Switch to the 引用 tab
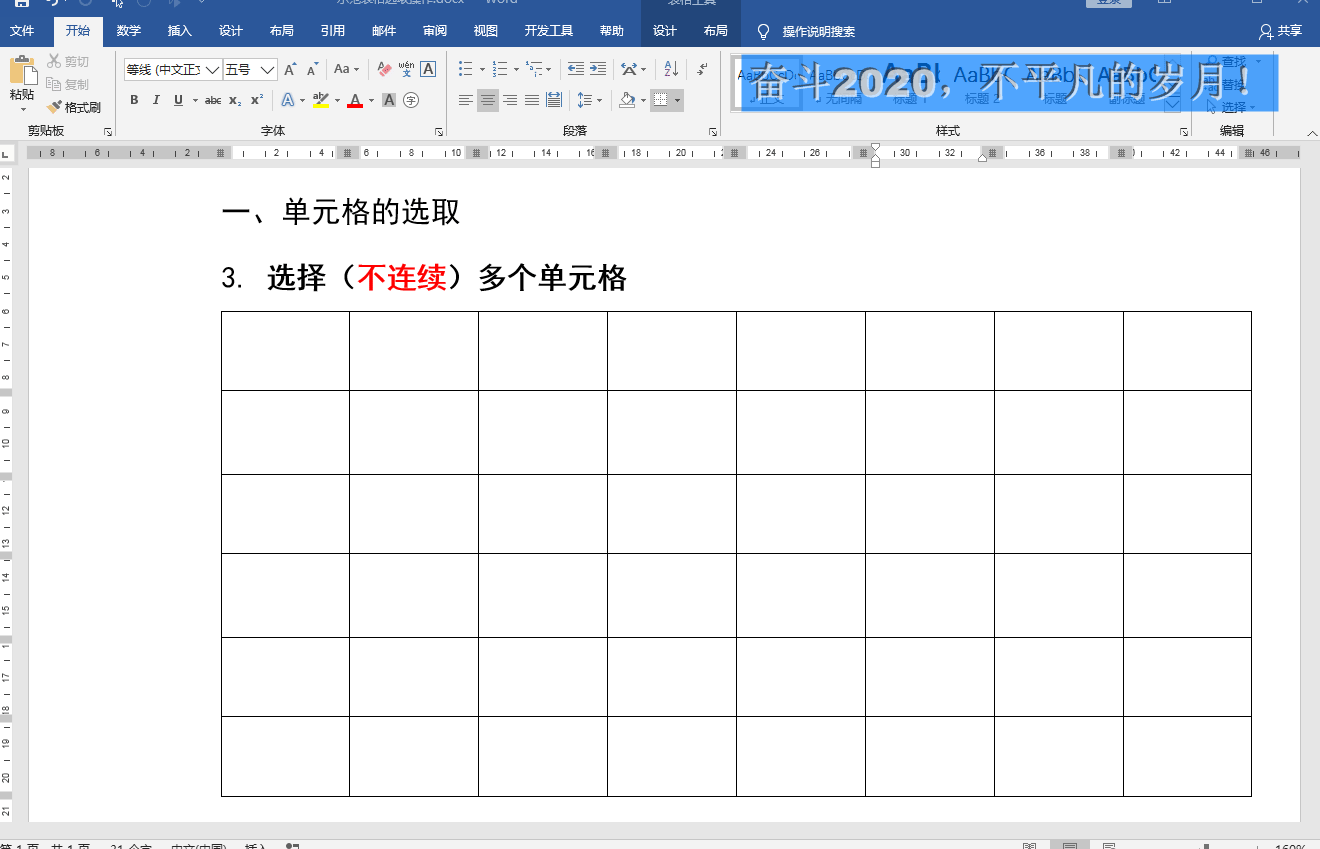Image resolution: width=1320 pixels, height=849 pixels. coord(333,31)
